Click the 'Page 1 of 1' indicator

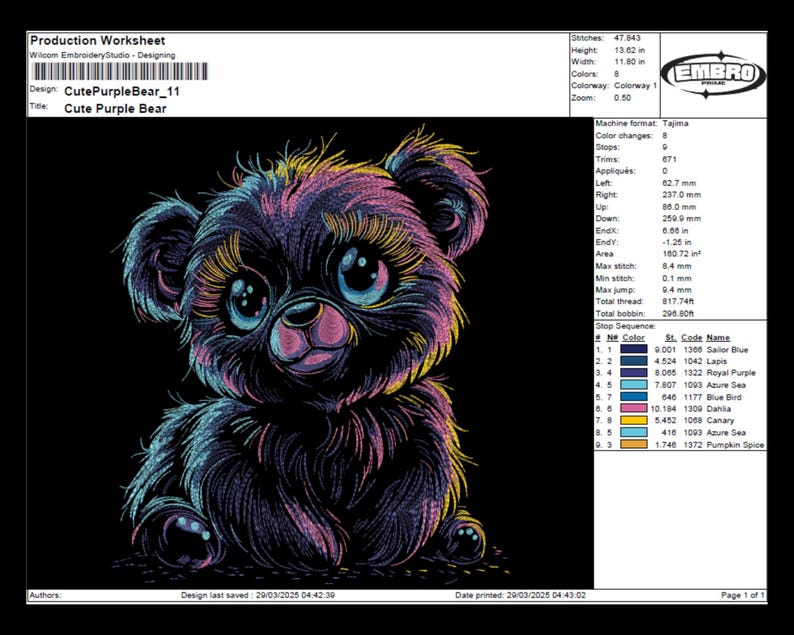[x=743, y=595]
